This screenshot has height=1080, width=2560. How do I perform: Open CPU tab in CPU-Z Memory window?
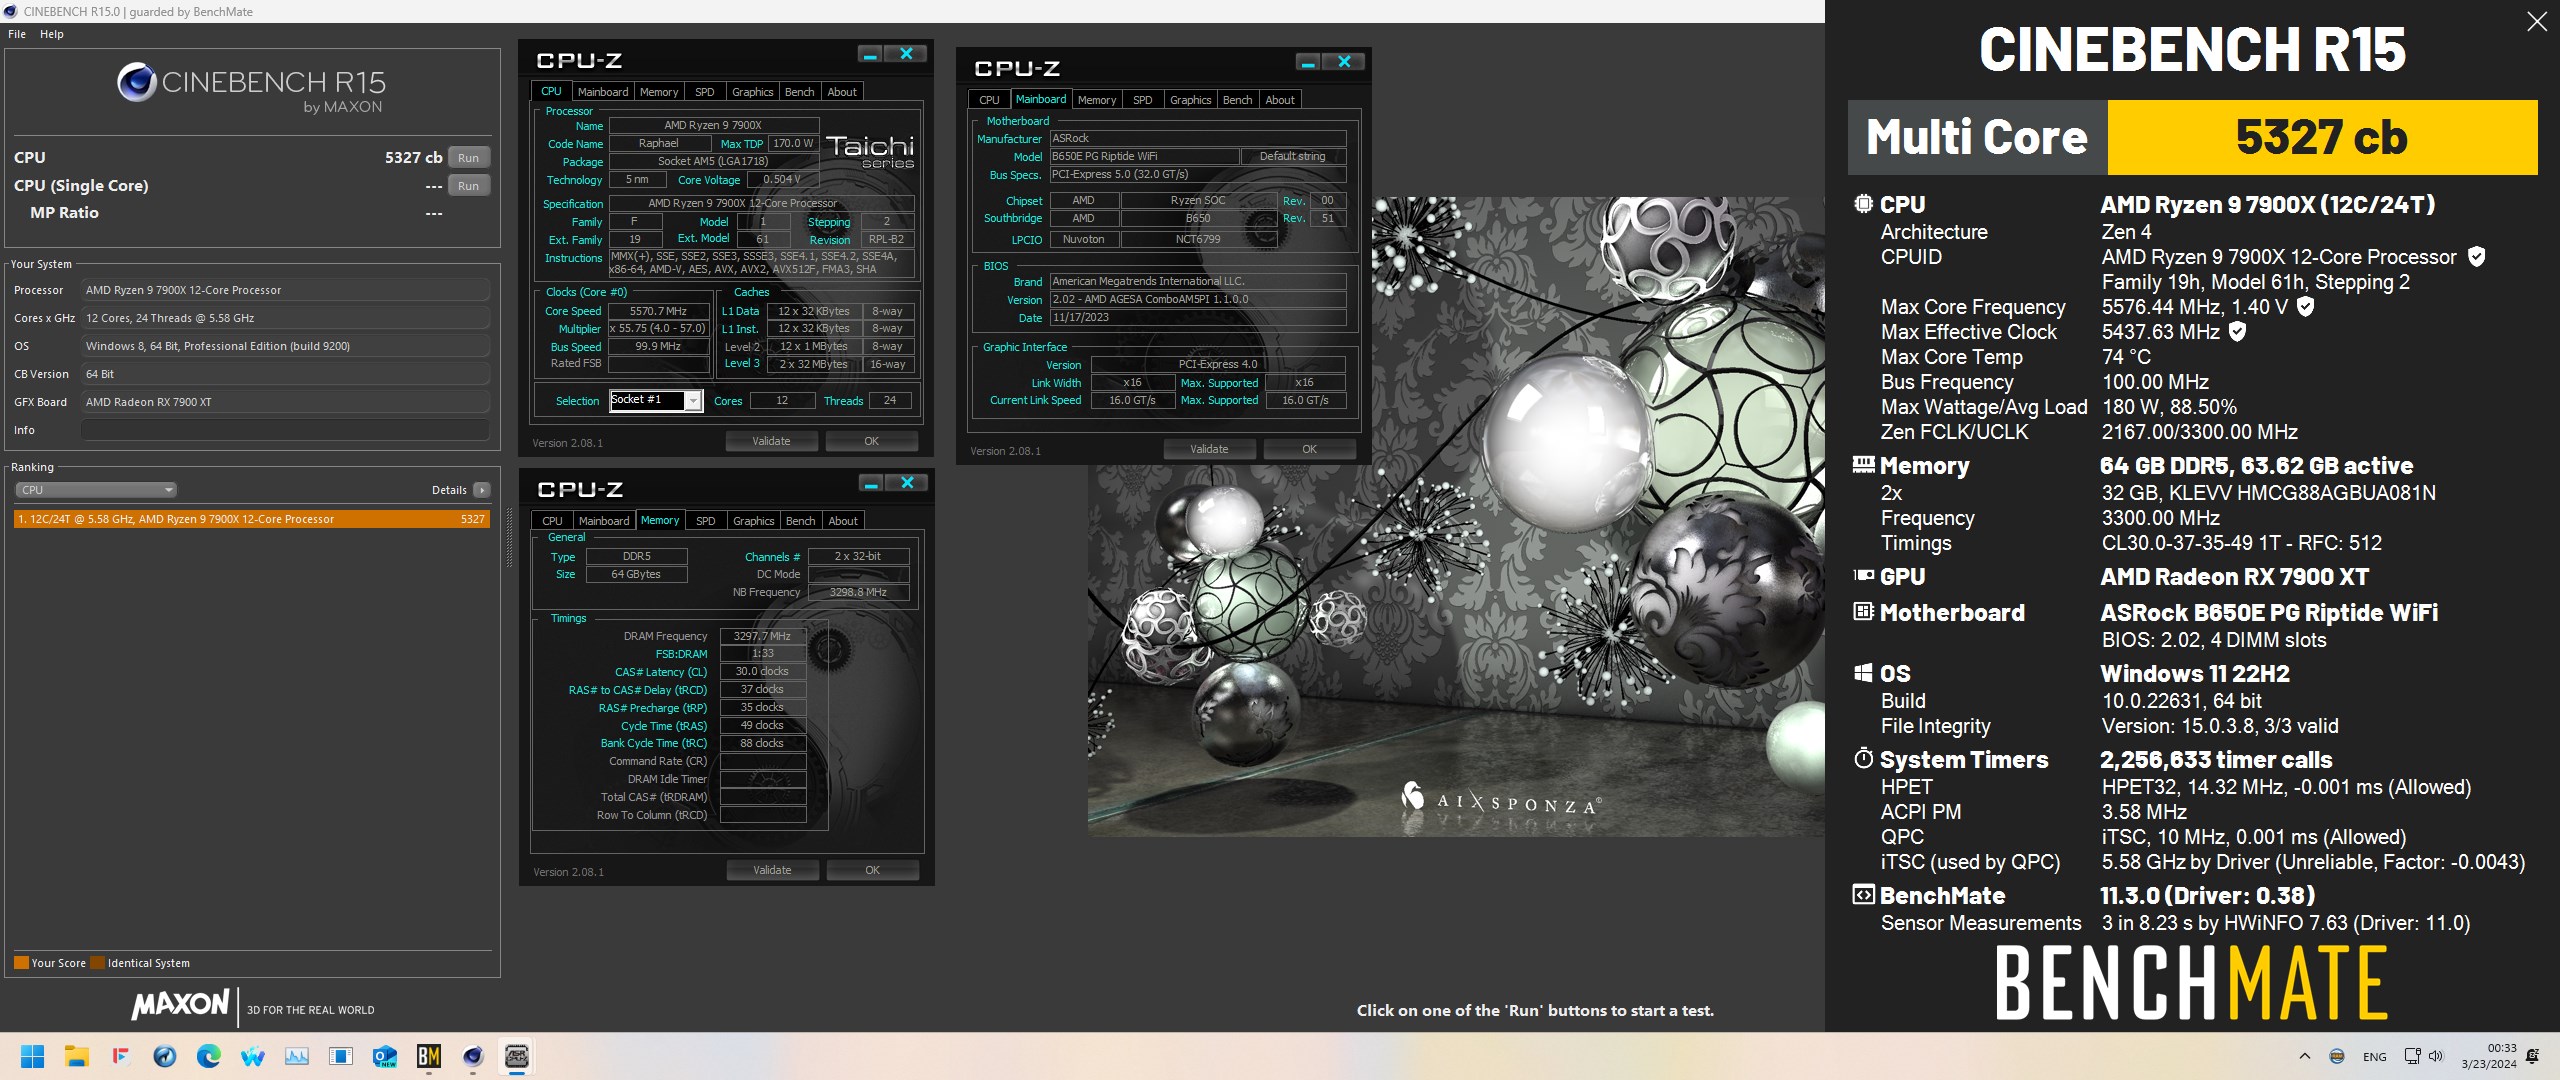click(552, 521)
